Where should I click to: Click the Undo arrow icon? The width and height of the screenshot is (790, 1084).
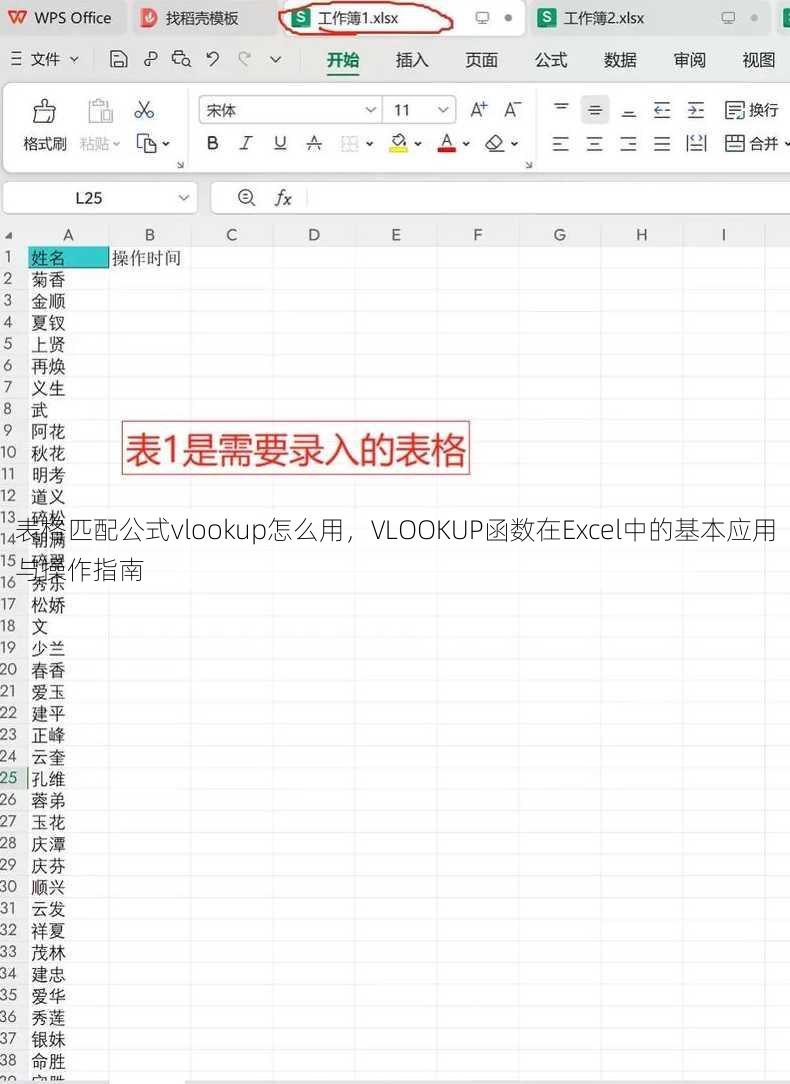coord(213,59)
